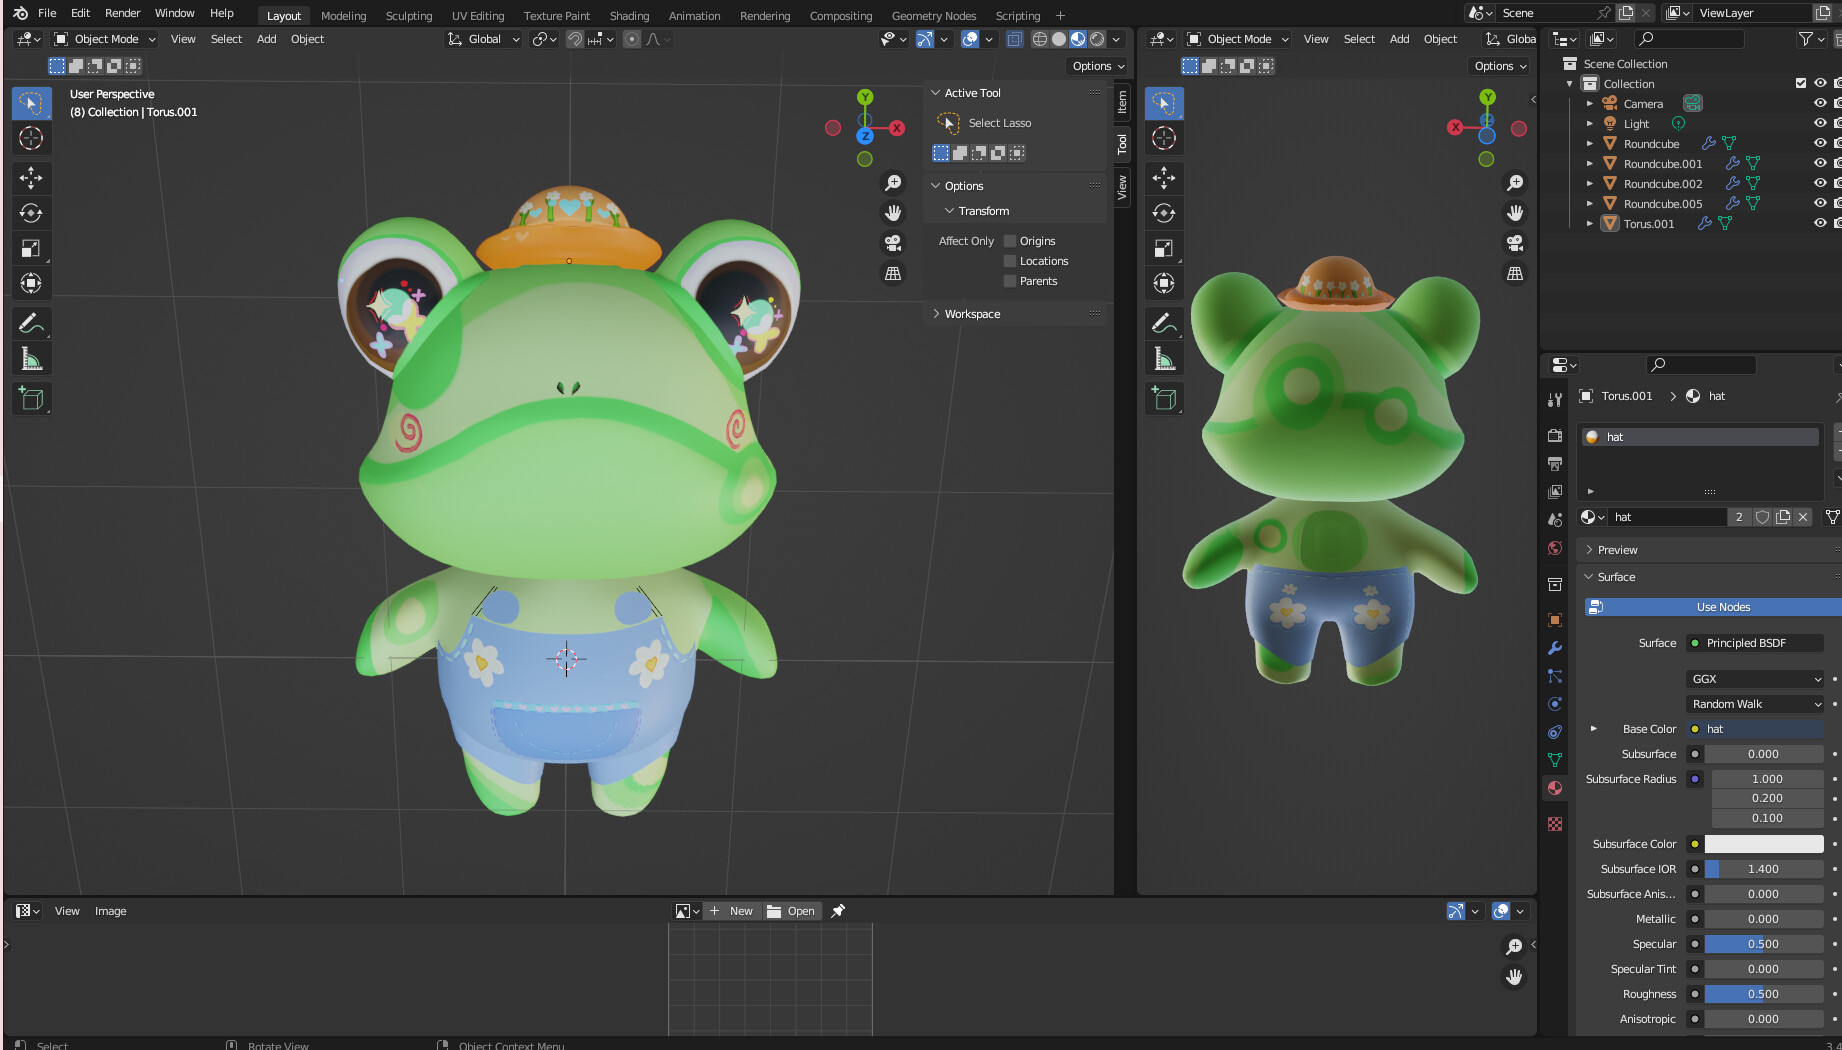Activate the Annotate pencil tool
Image resolution: width=1842 pixels, height=1050 pixels.
coord(31,324)
